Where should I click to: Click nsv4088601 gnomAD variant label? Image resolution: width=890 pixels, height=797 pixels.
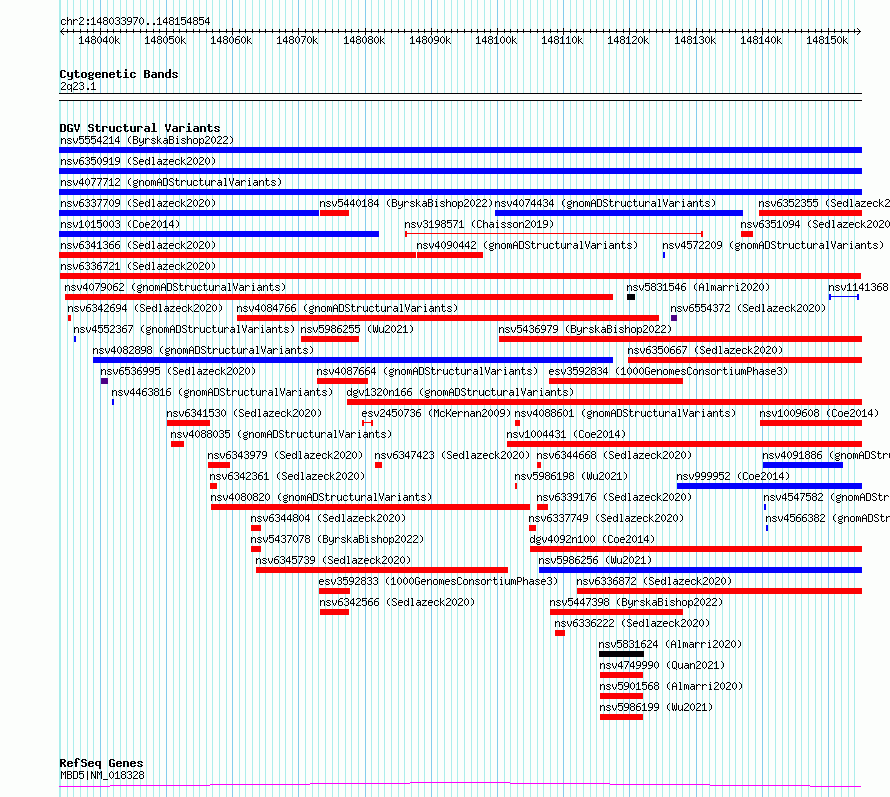(625, 413)
